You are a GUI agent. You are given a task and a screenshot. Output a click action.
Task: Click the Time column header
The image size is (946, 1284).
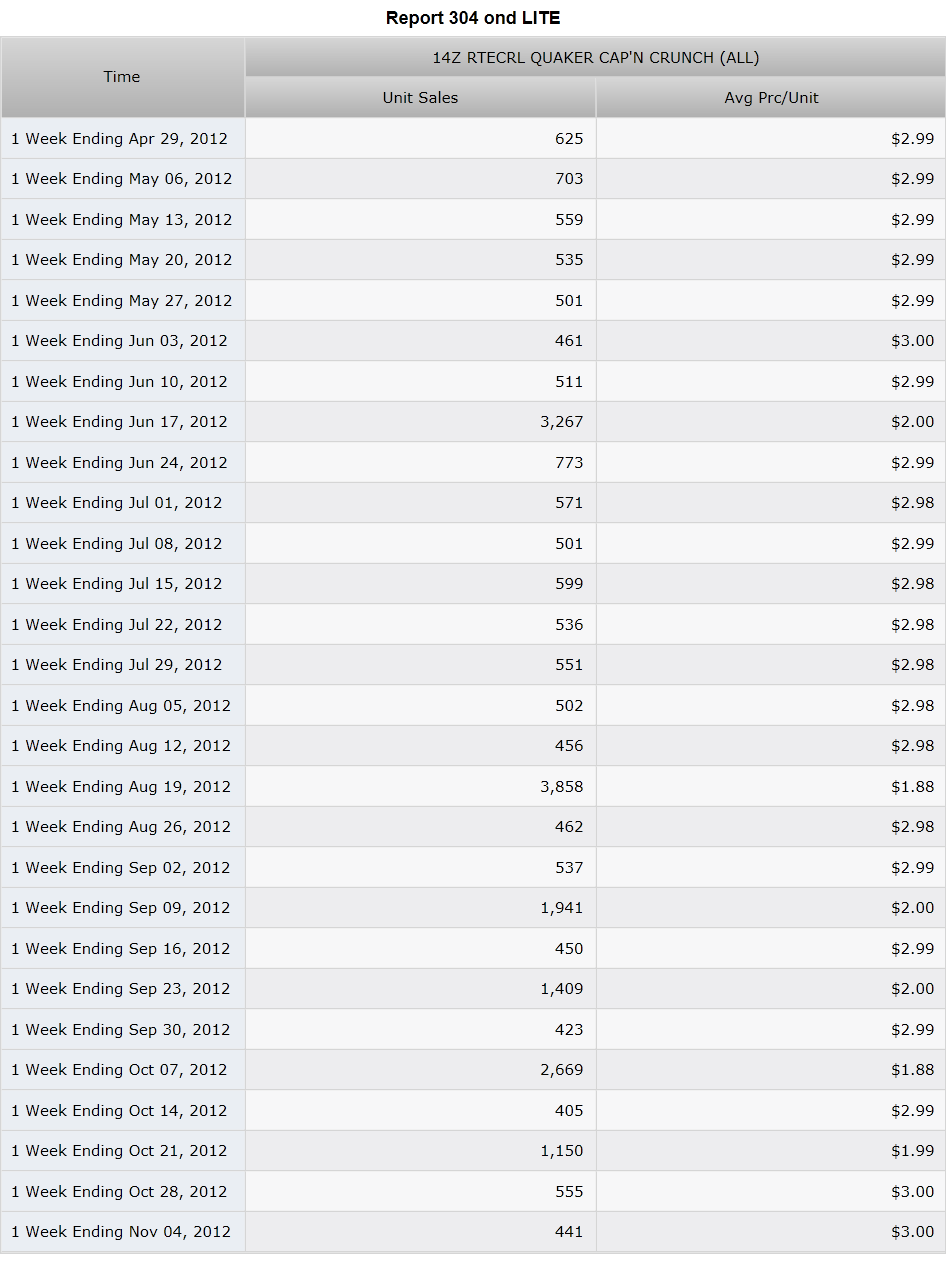point(122,77)
